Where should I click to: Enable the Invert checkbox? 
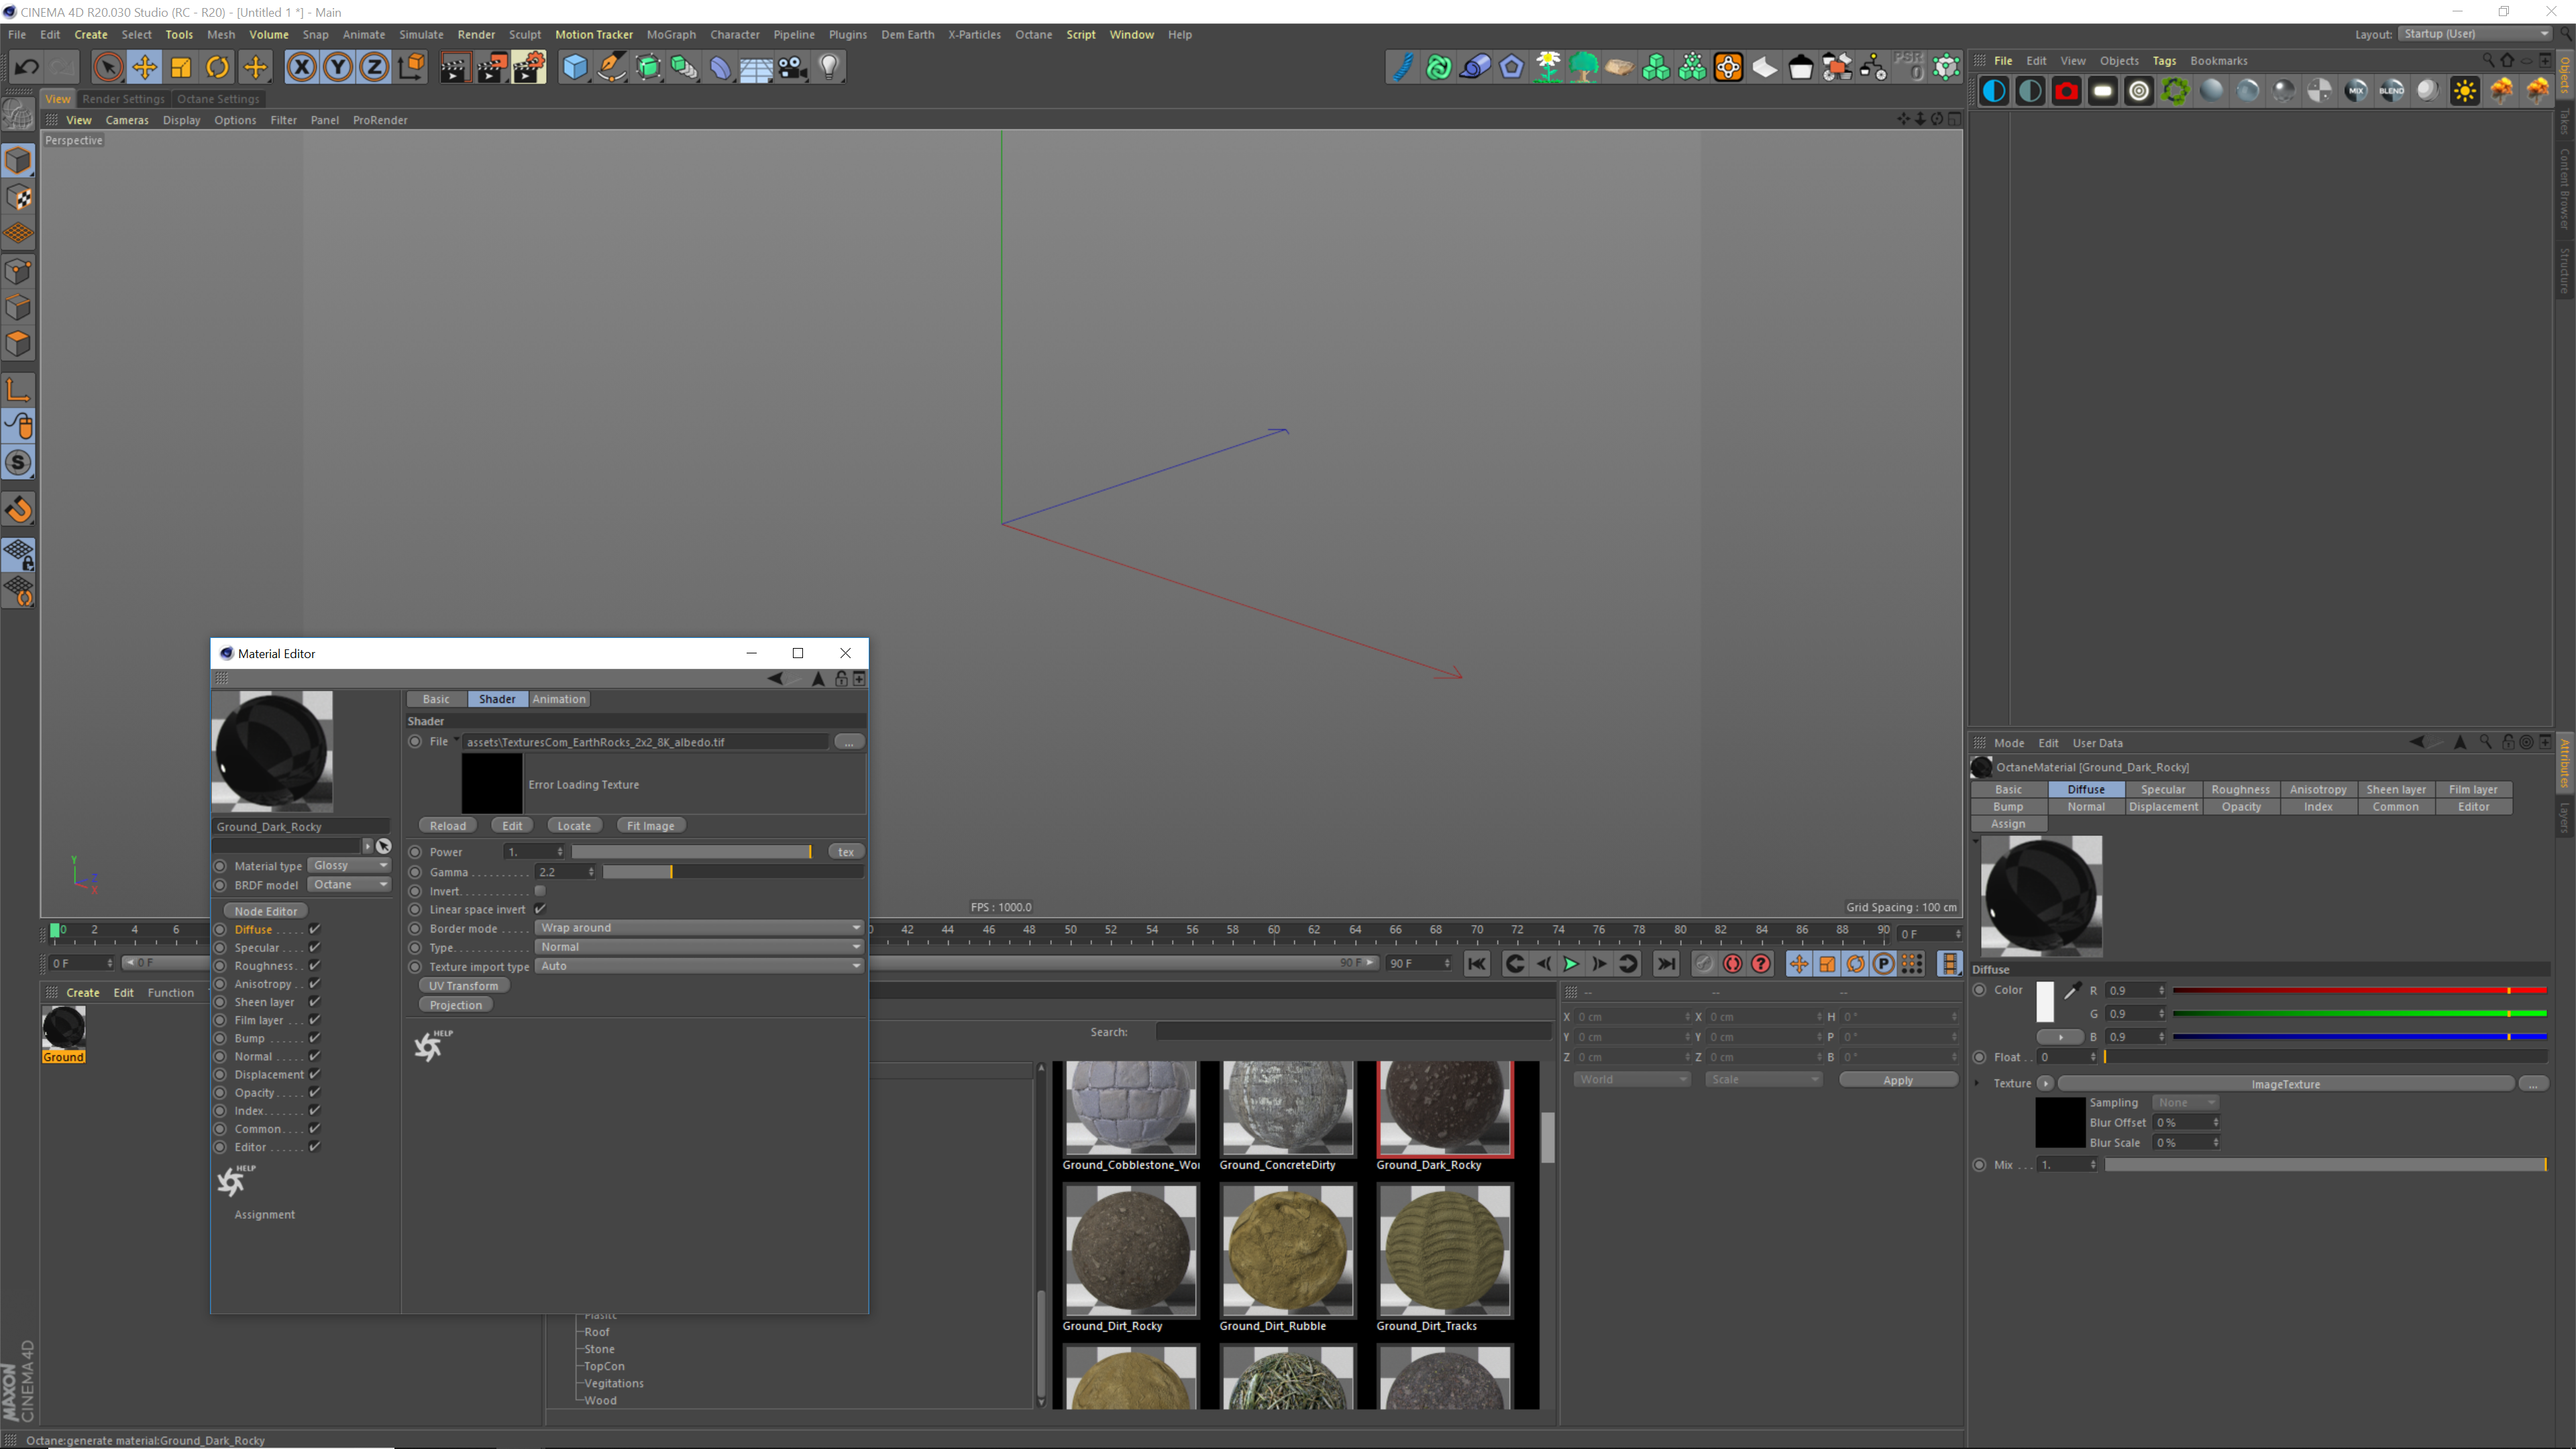pyautogui.click(x=540, y=891)
